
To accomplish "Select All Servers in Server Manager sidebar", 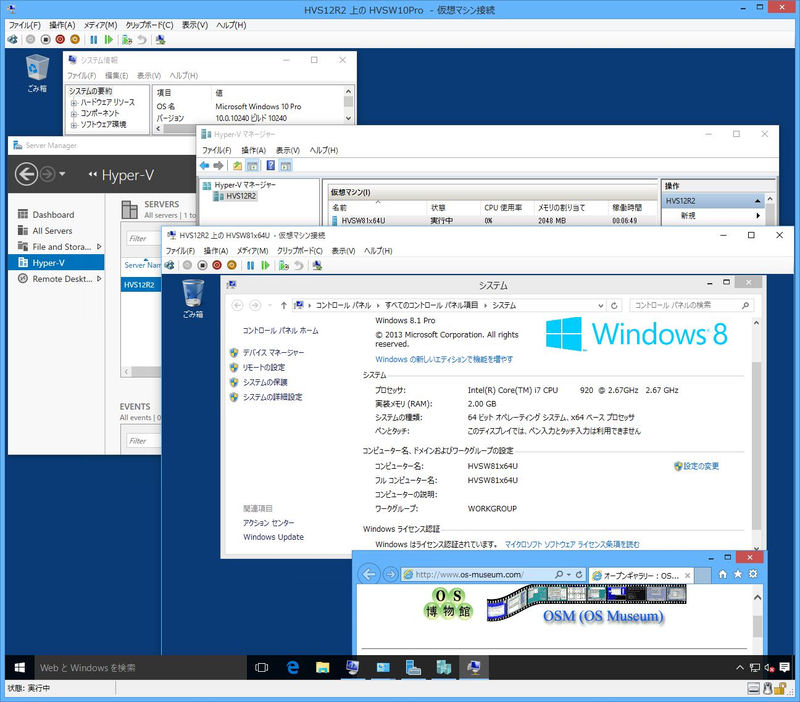I will [53, 231].
